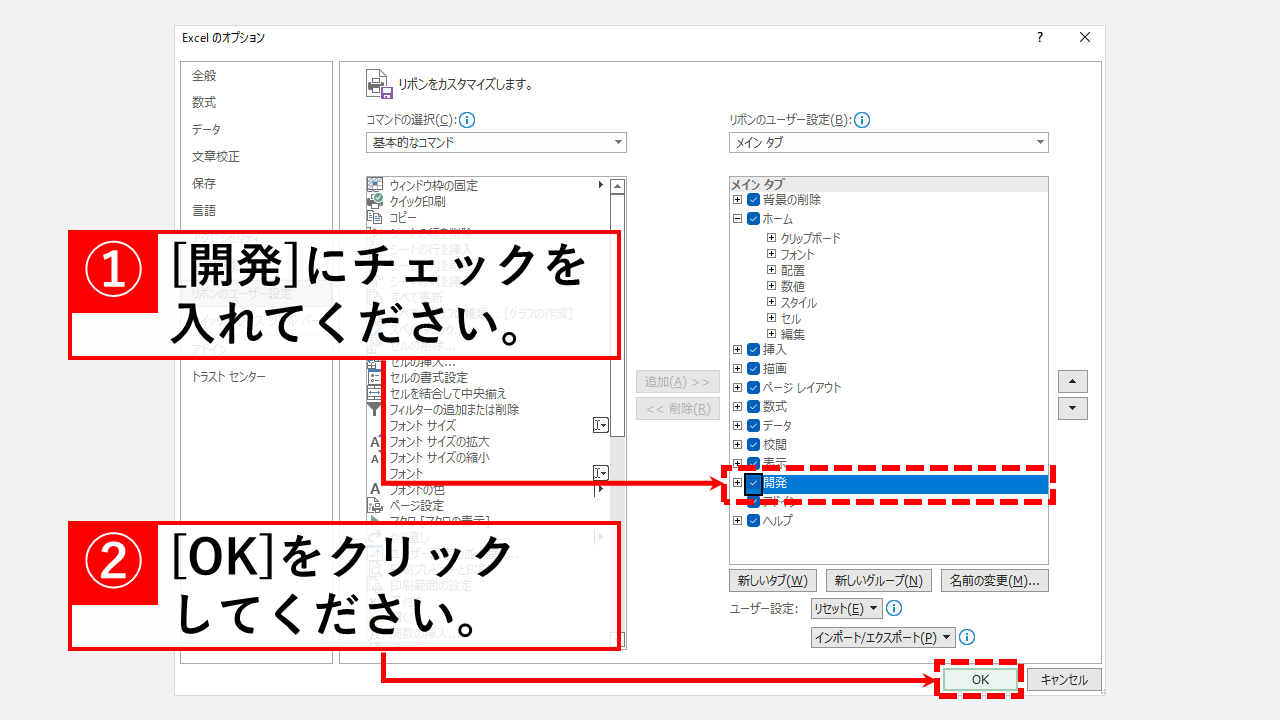Viewport: 1280px width, 720px height.
Task: Expand the 配置 group node
Action: click(x=771, y=270)
